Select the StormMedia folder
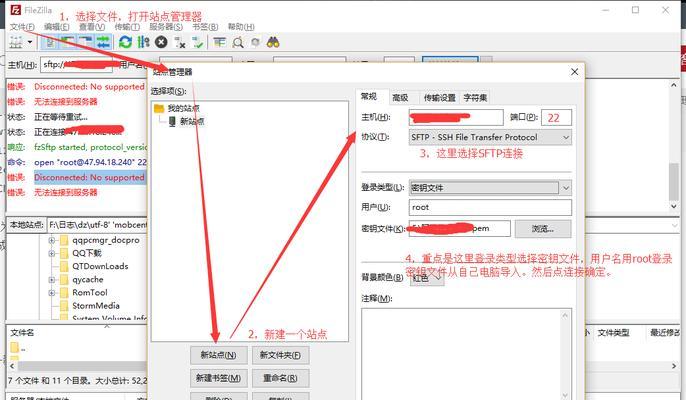The width and height of the screenshot is (686, 400). pyautogui.click(x=96, y=305)
